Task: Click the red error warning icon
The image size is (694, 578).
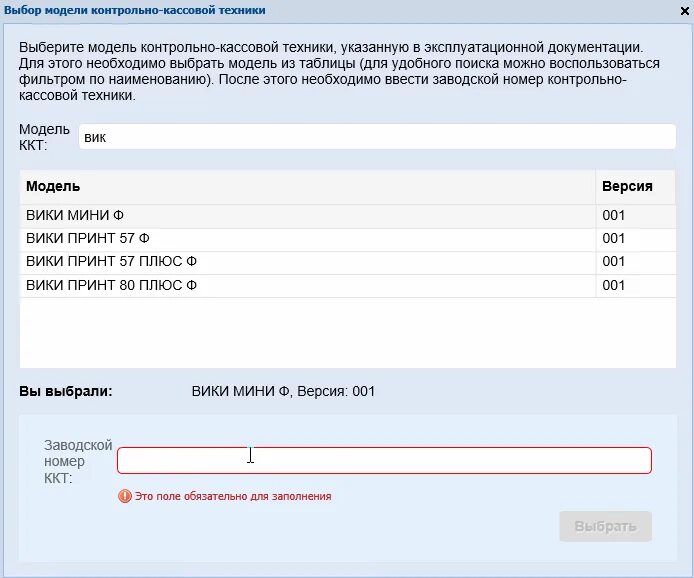Action: 125,496
